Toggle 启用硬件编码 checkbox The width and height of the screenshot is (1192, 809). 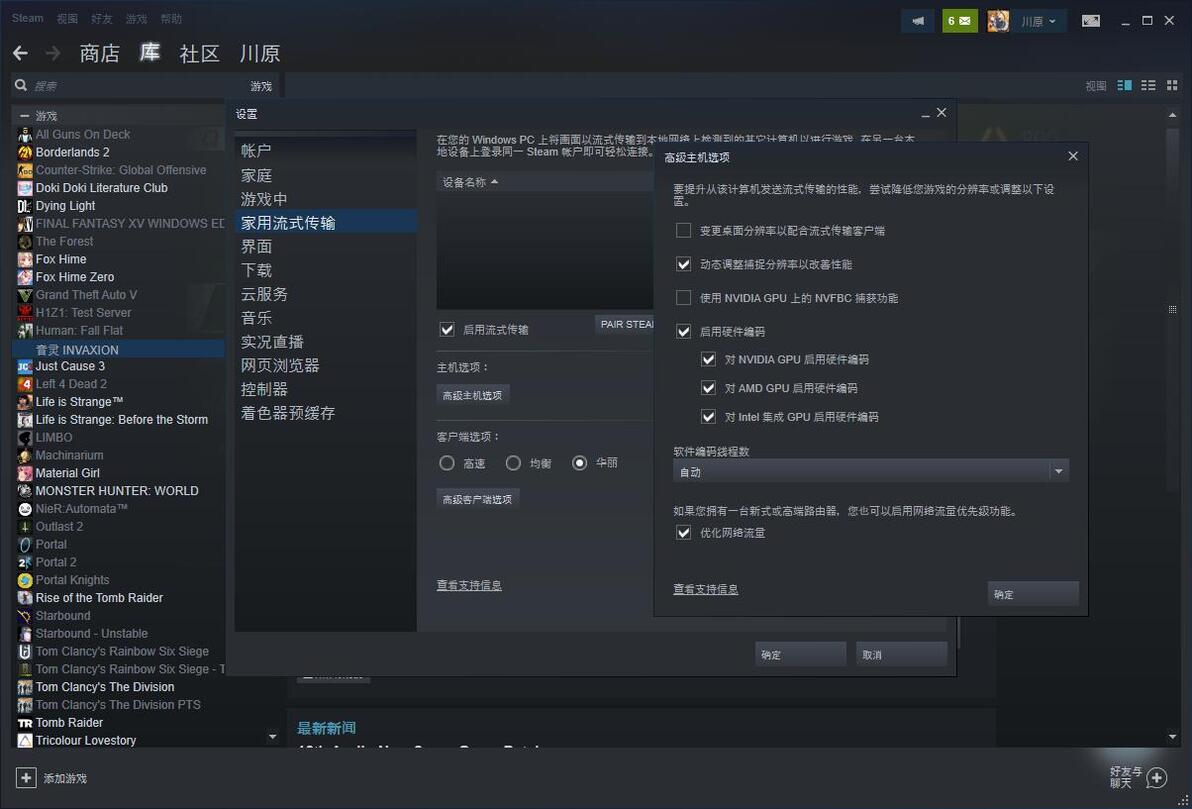point(683,331)
